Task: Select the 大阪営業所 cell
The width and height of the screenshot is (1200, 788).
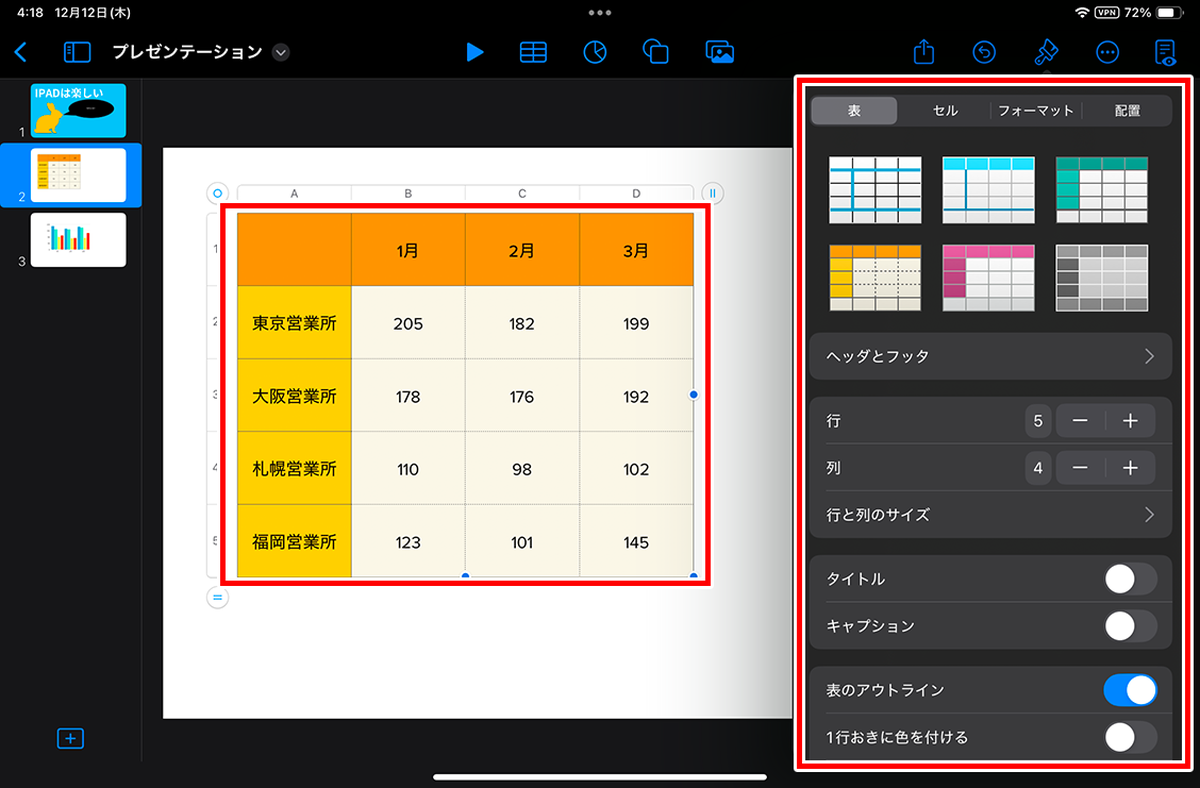Action: 294,396
